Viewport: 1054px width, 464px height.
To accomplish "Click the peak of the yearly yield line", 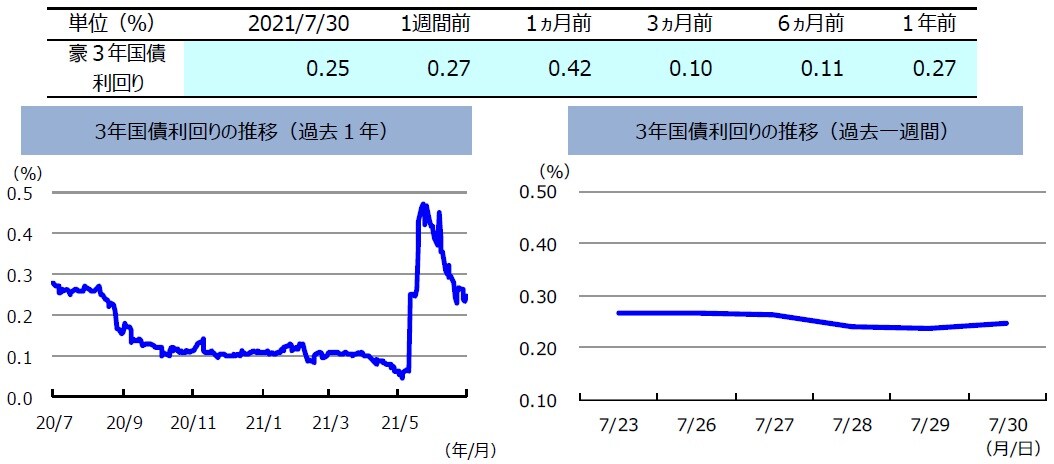I will pos(423,205).
